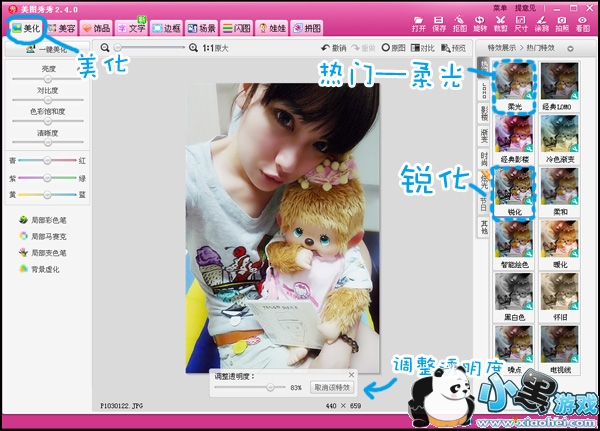The height and width of the screenshot is (431, 600).
Task: Redo with the 重做 arrow
Action: click(364, 48)
